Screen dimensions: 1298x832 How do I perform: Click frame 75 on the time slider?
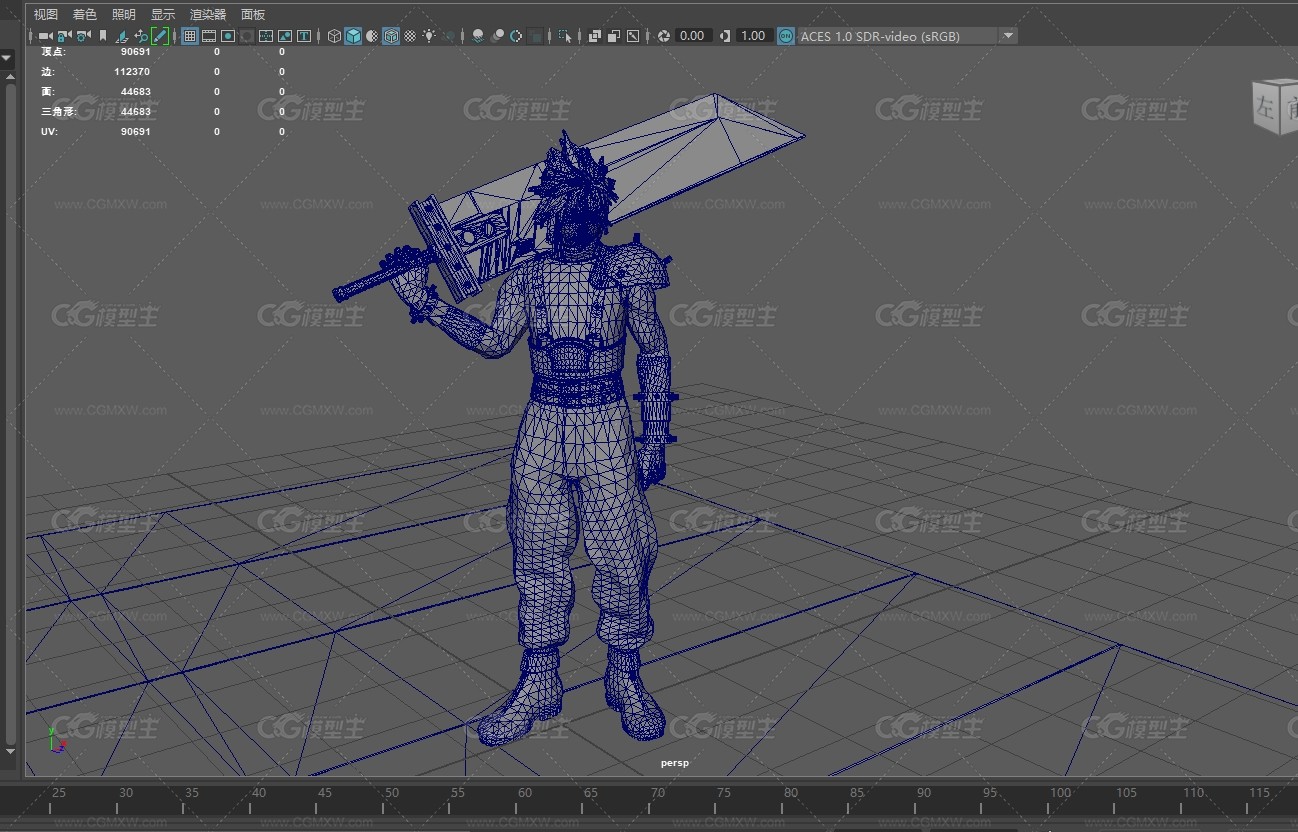pos(724,793)
